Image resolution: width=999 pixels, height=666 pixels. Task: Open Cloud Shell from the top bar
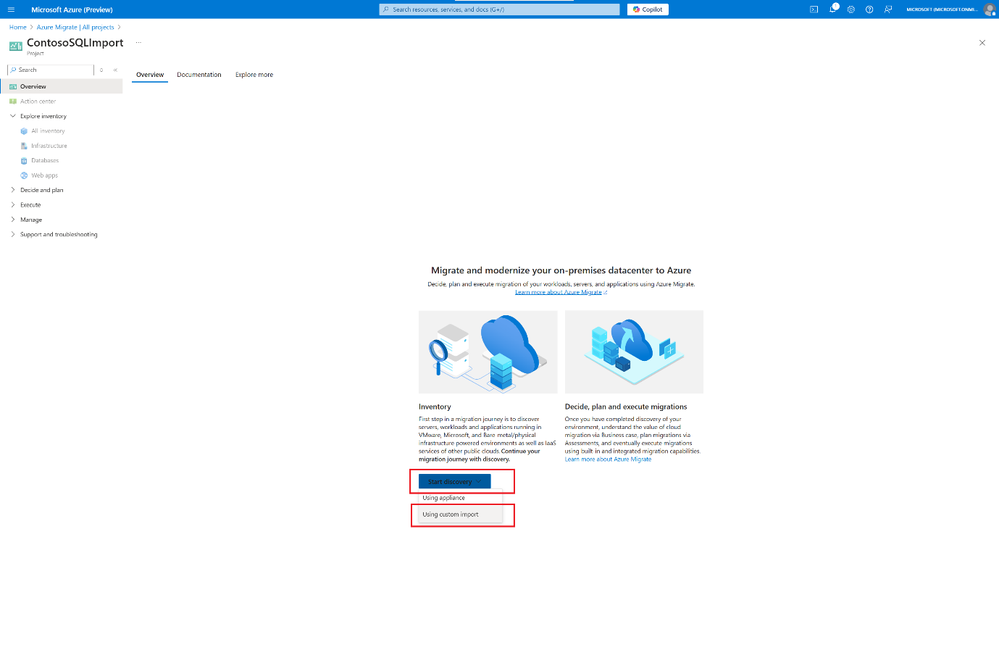(814, 10)
